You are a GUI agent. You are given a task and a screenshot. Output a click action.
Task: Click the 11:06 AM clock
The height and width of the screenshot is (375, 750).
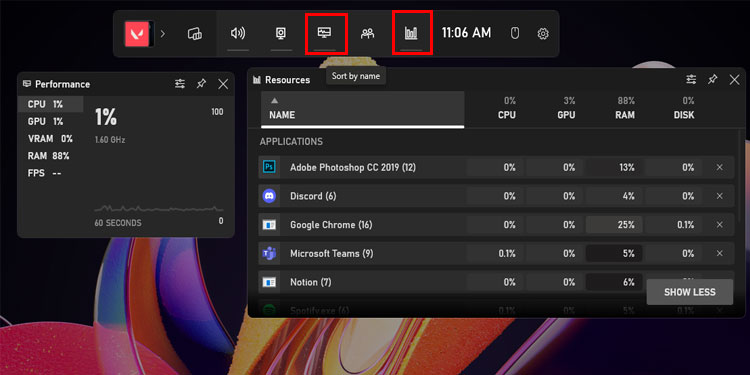pos(466,33)
